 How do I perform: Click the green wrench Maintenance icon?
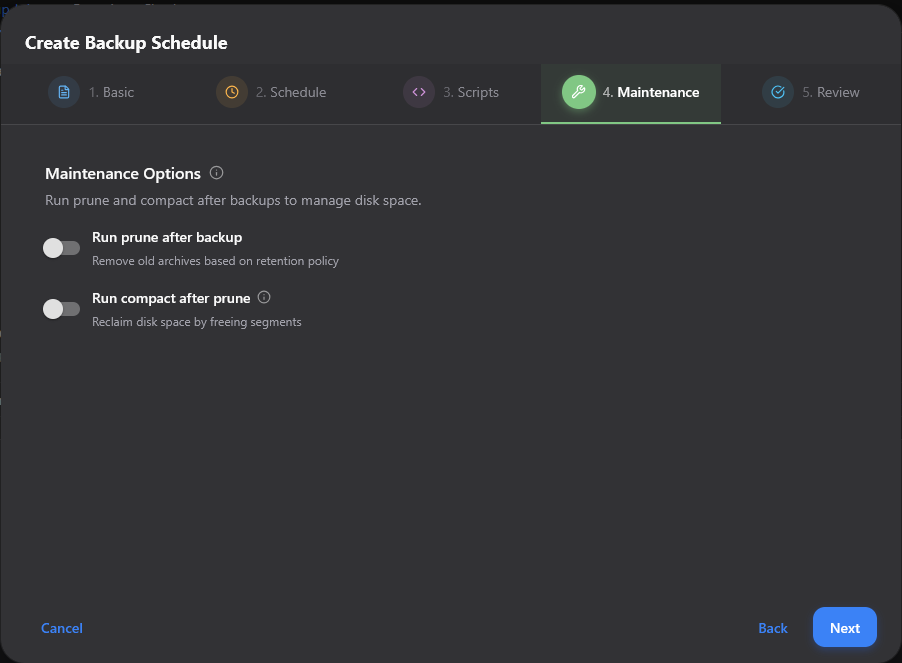[578, 92]
